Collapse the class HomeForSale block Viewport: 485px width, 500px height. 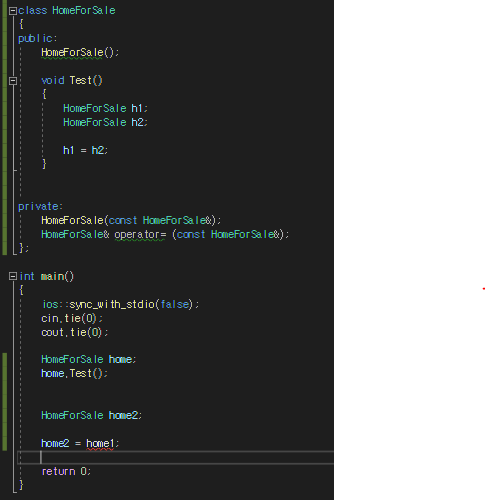13,11
